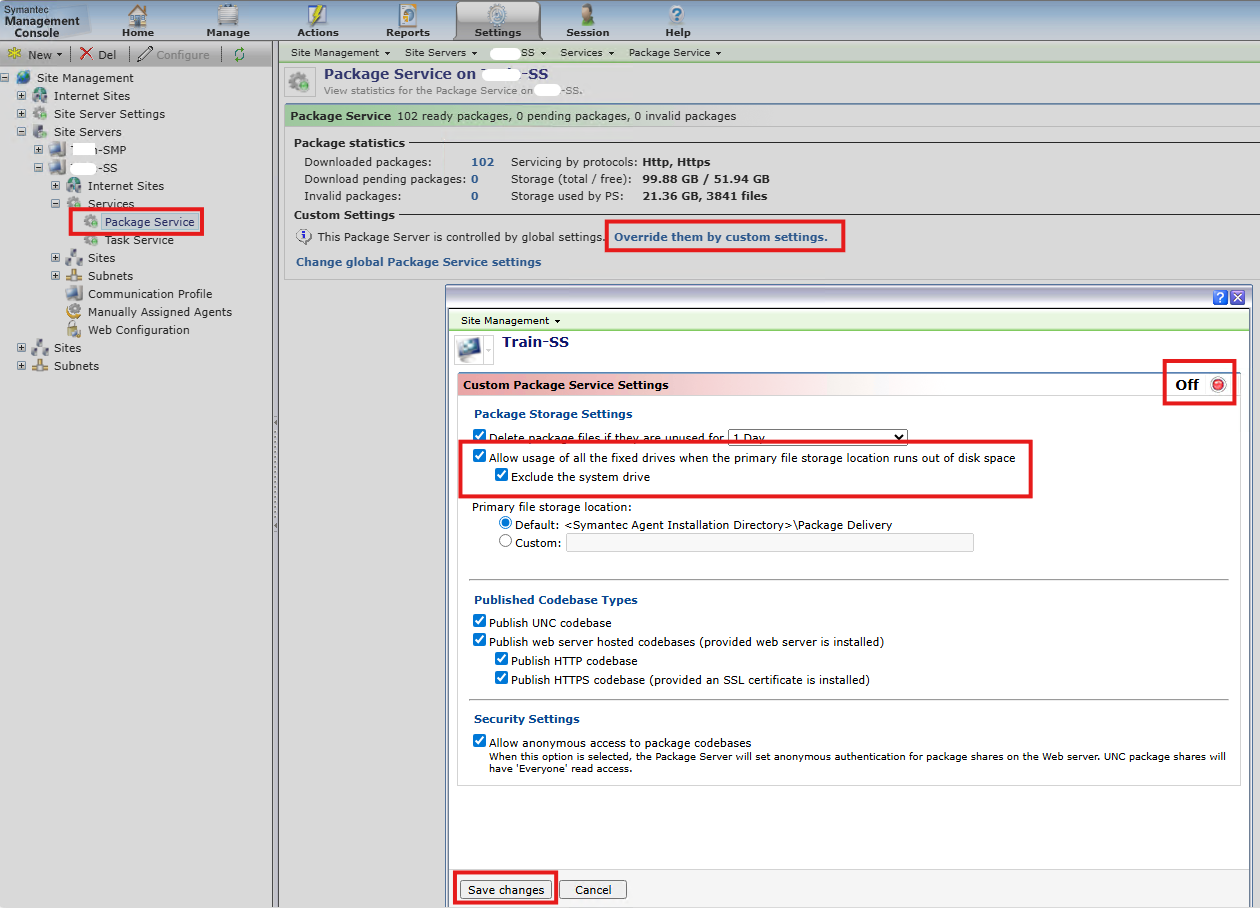Expand Internet Sites under Site Management

point(22,96)
